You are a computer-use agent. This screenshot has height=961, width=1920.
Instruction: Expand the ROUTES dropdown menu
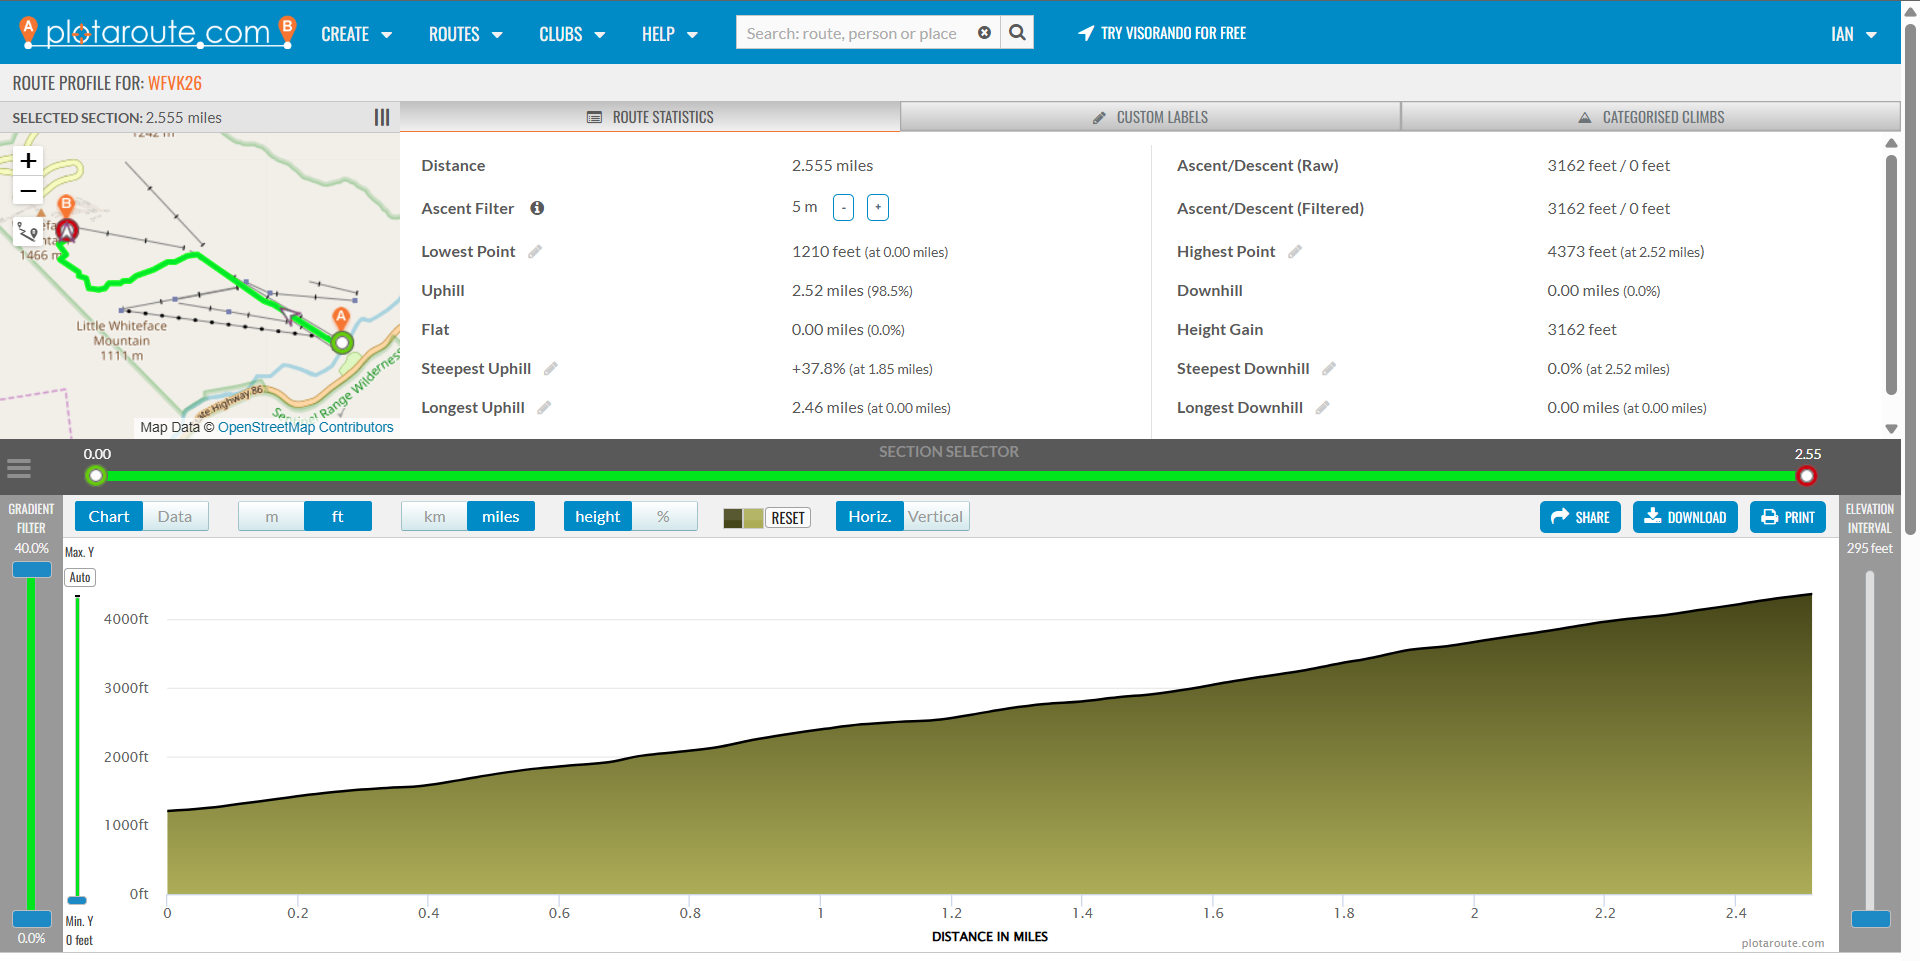point(465,34)
